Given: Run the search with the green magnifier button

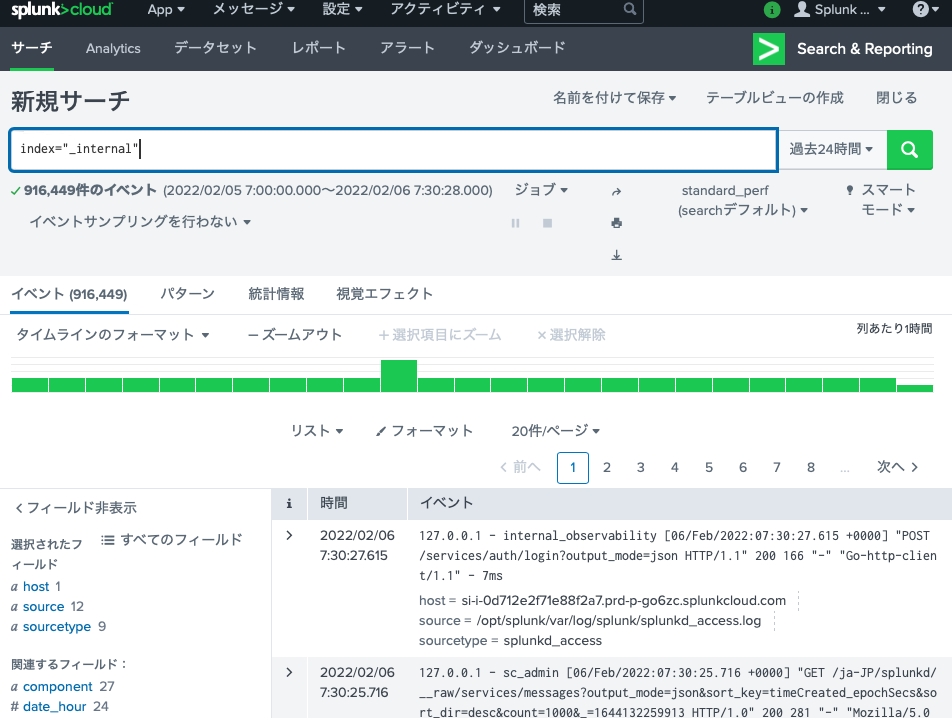Looking at the screenshot, I should tap(908, 149).
